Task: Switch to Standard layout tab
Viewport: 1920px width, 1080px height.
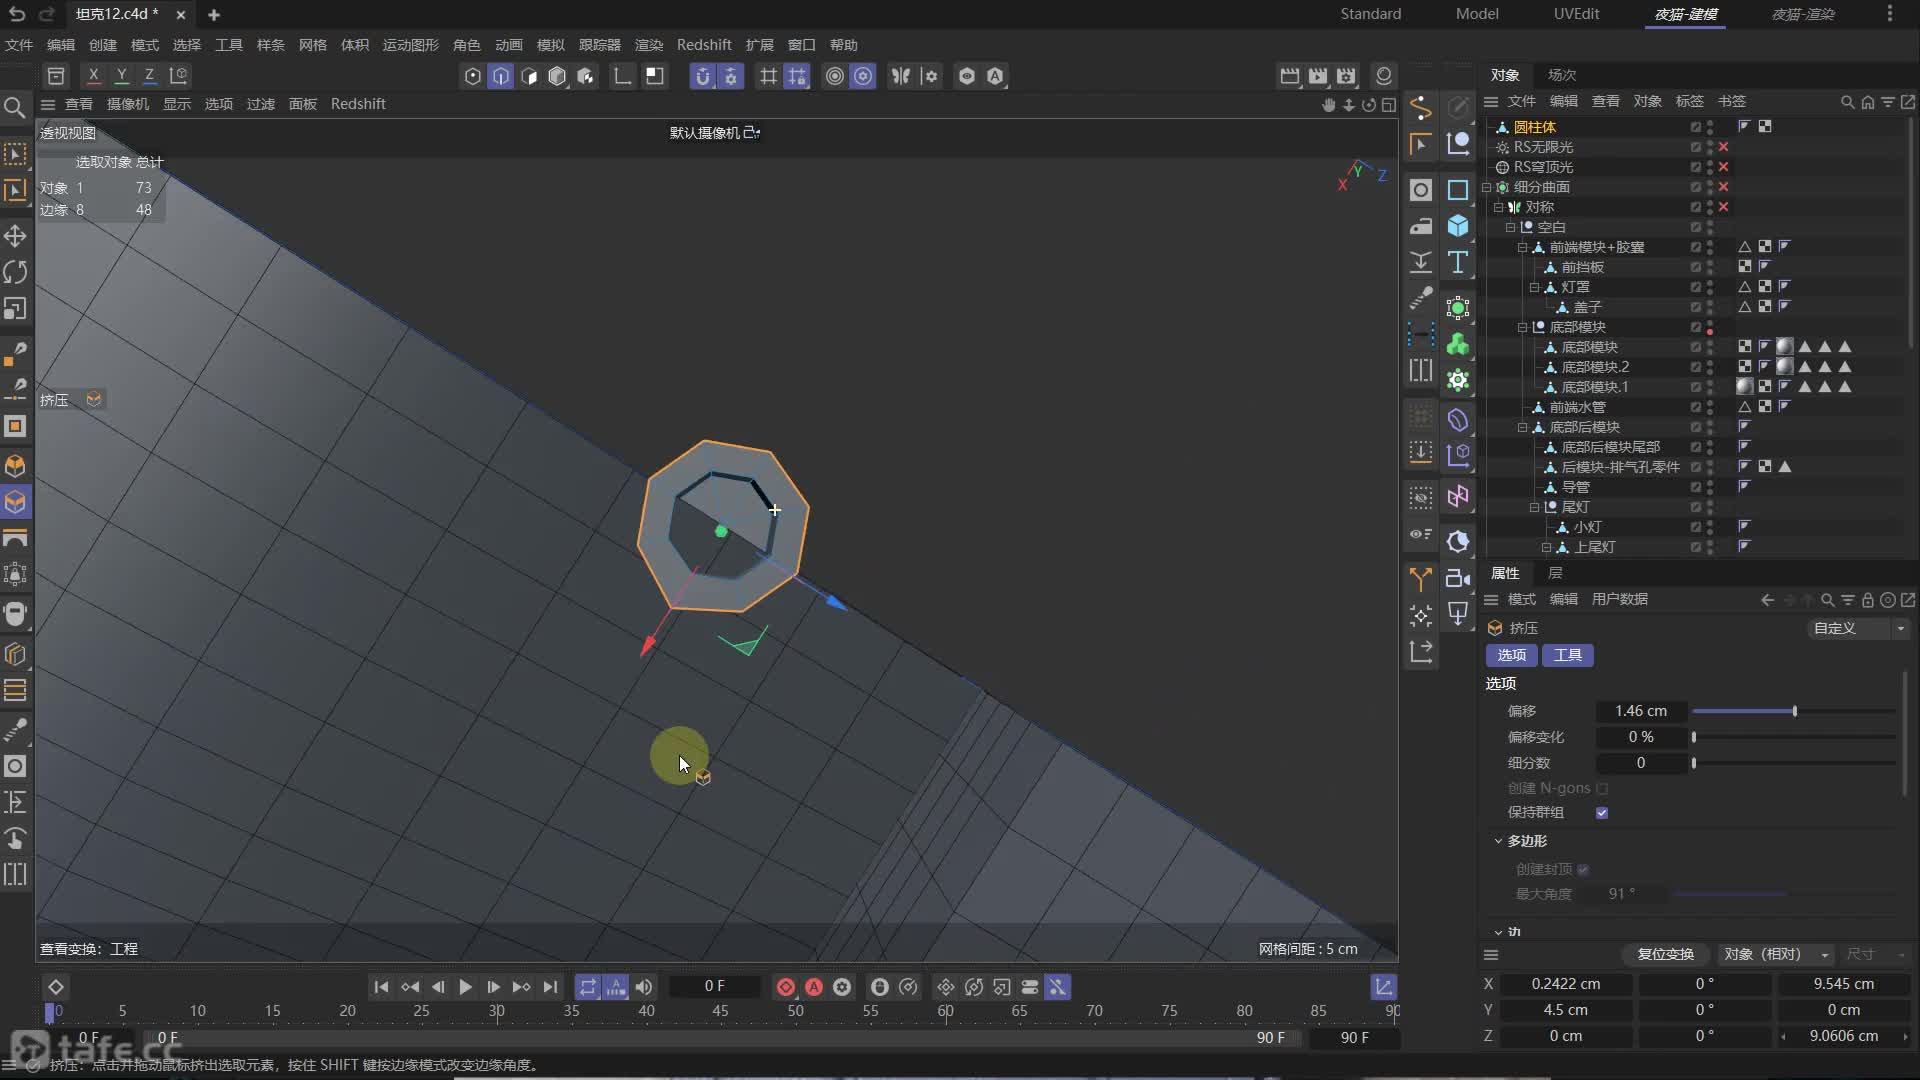Action: (1370, 14)
